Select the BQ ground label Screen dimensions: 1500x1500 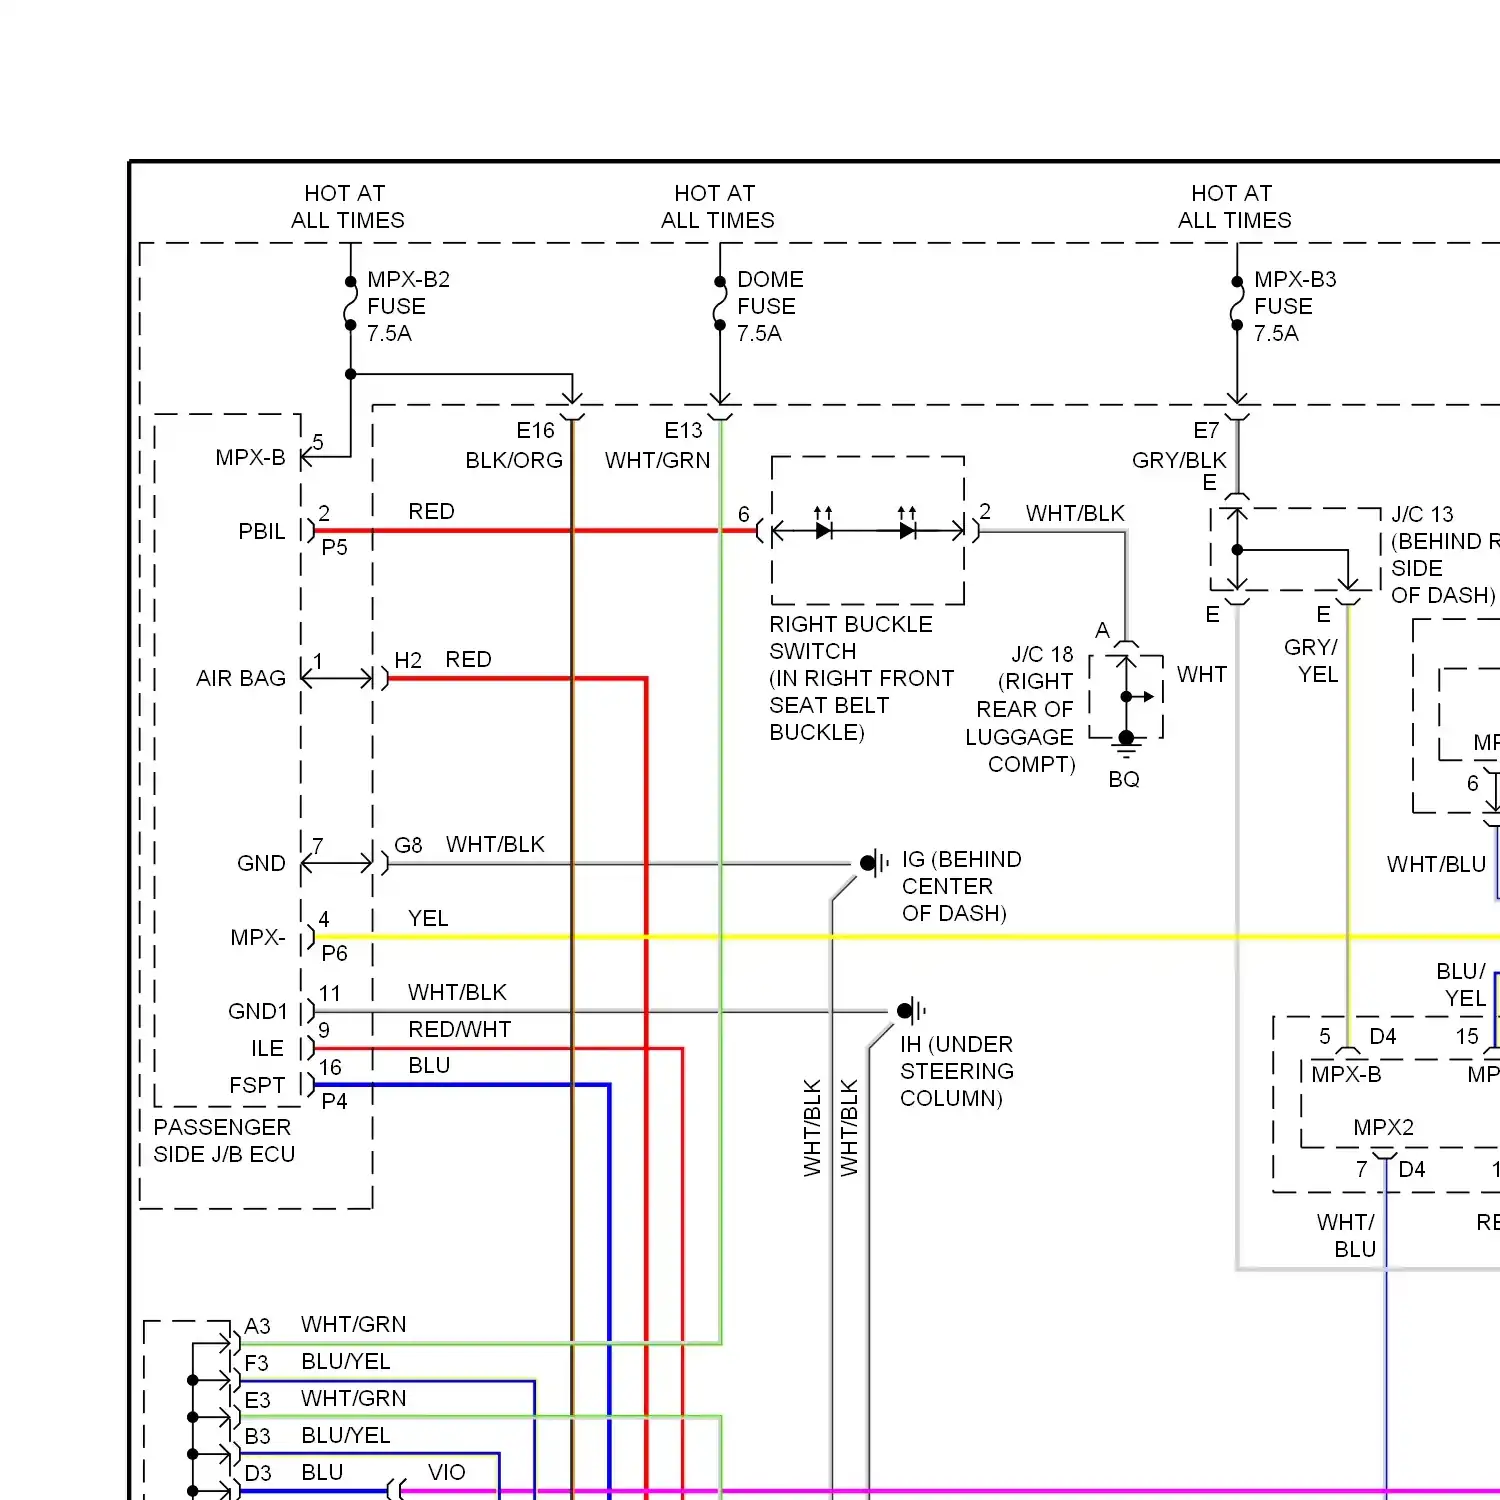tap(1124, 779)
